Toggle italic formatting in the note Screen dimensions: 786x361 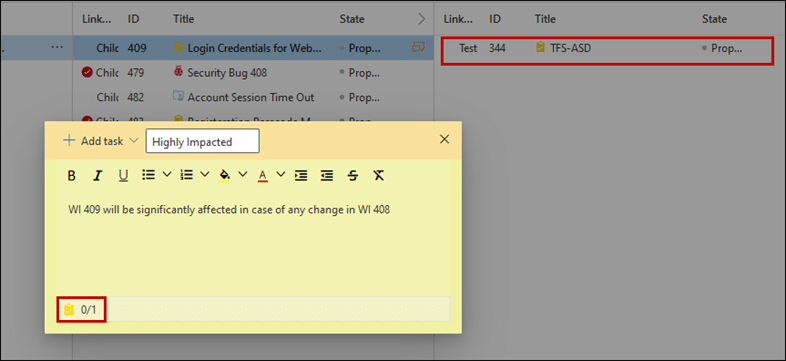pos(98,175)
